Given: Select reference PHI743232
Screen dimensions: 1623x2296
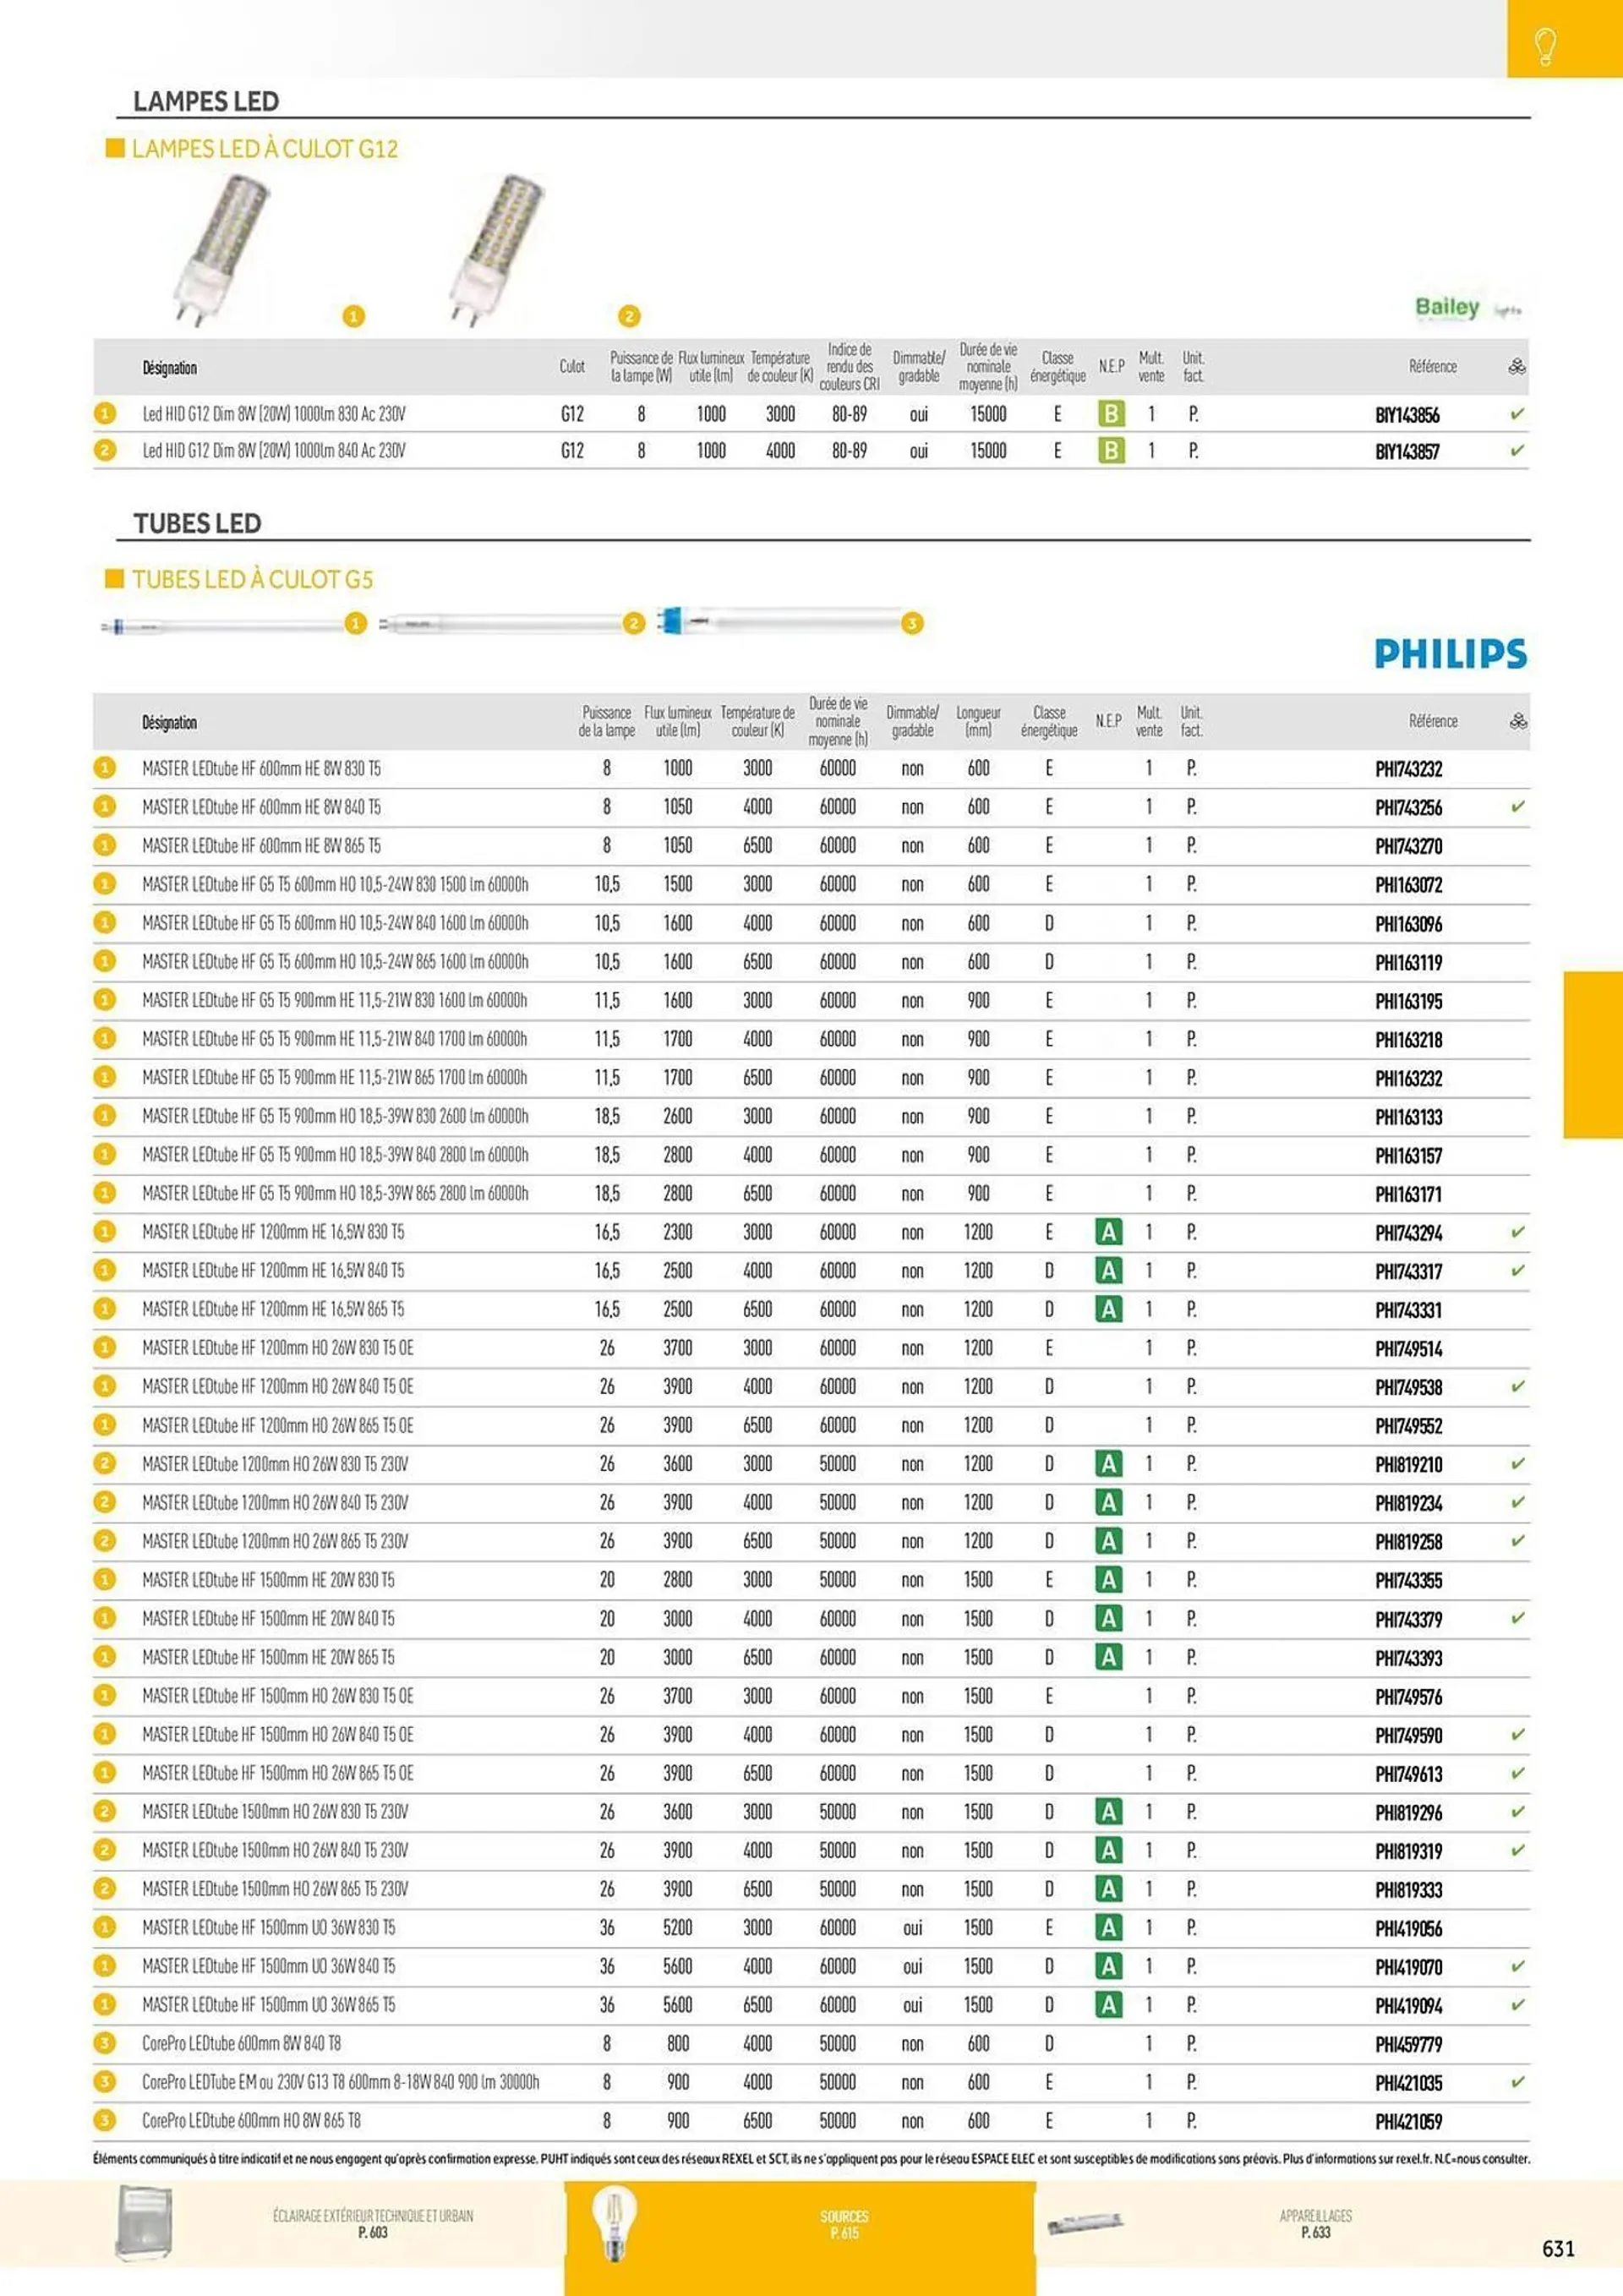Looking at the screenshot, I should point(1408,768).
